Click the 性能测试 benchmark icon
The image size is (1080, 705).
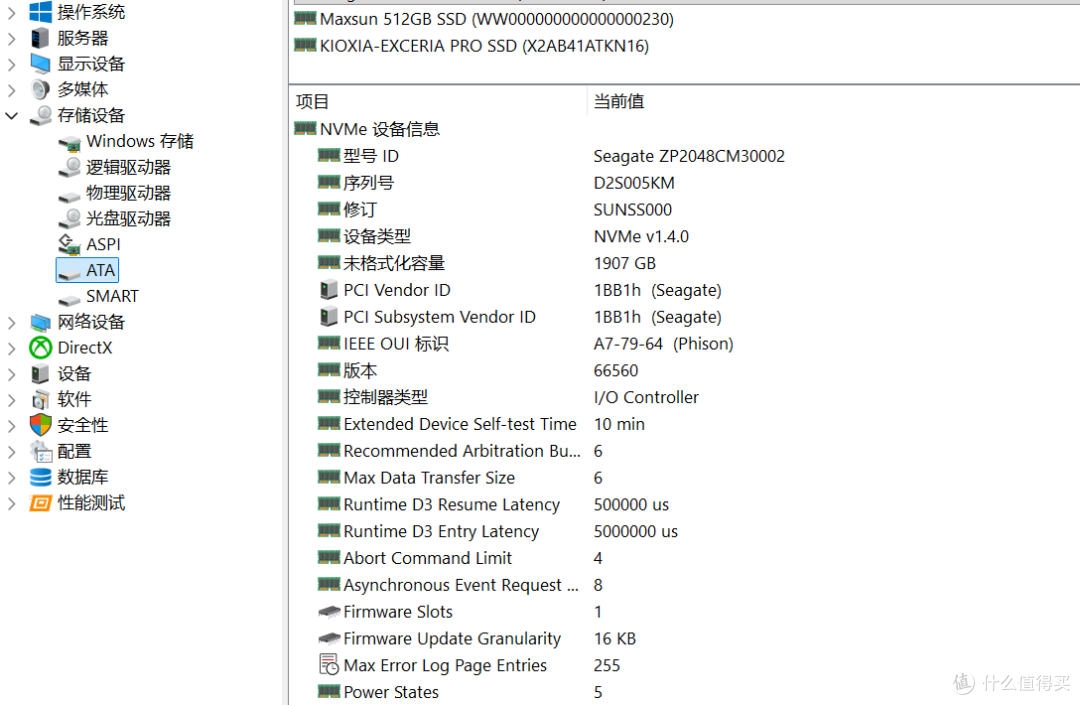pos(41,503)
